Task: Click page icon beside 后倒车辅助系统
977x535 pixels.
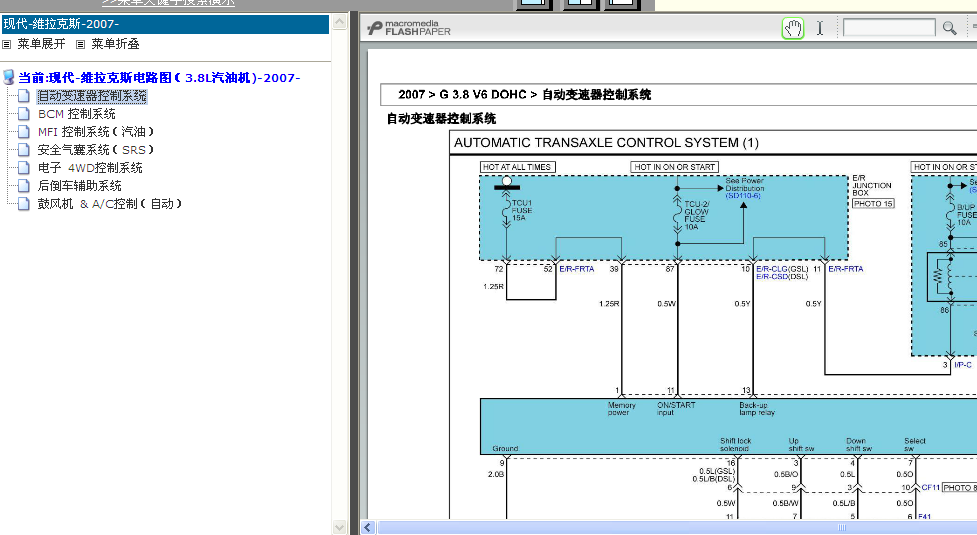Action: [24, 186]
